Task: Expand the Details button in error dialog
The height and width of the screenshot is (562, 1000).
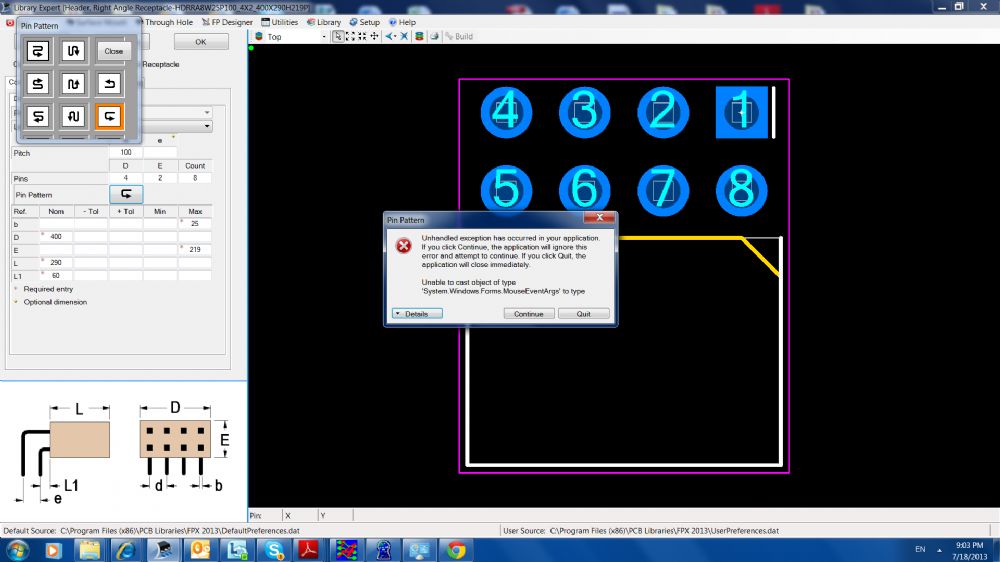Action: 416,314
